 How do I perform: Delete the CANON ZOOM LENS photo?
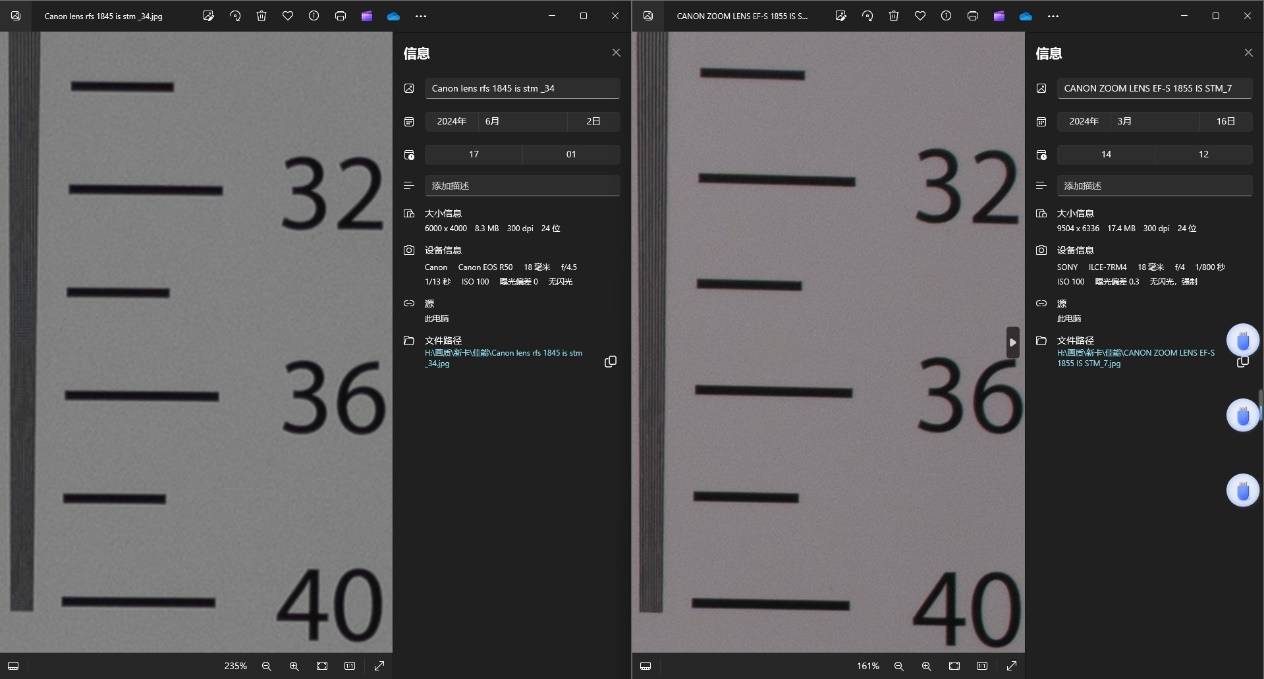(x=893, y=16)
